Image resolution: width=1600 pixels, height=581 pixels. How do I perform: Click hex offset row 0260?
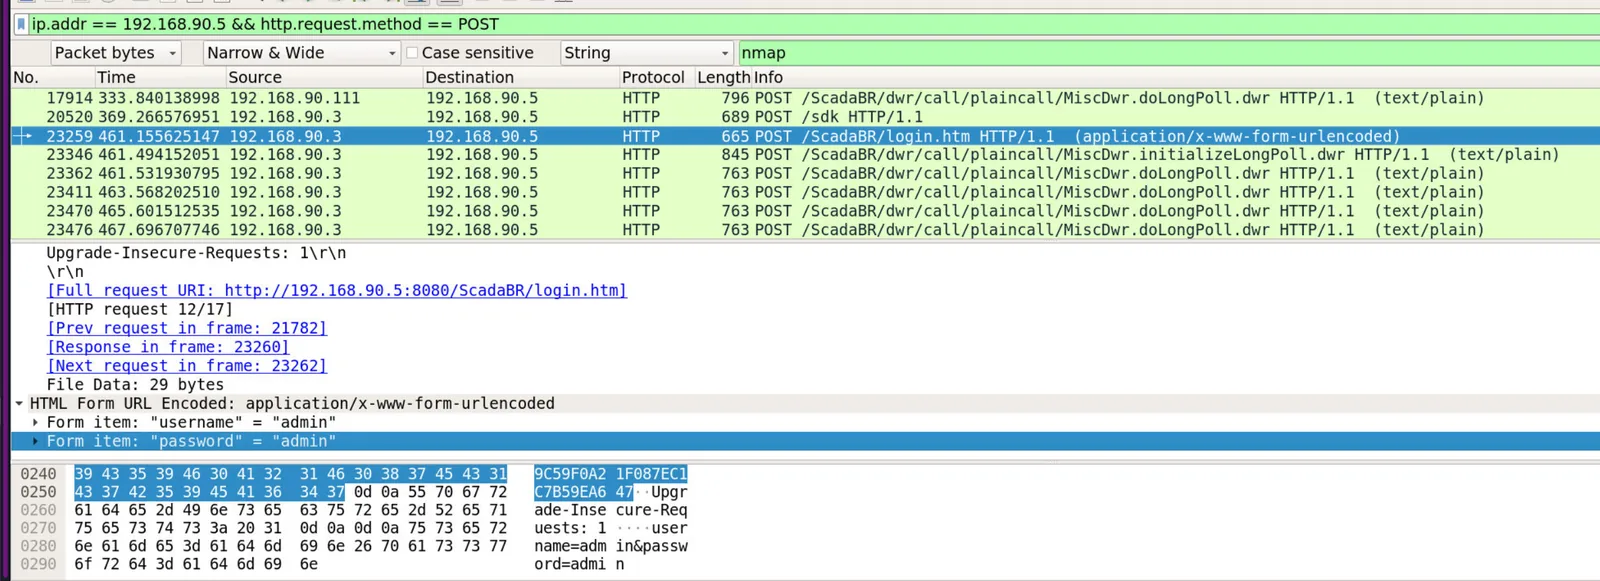point(38,510)
